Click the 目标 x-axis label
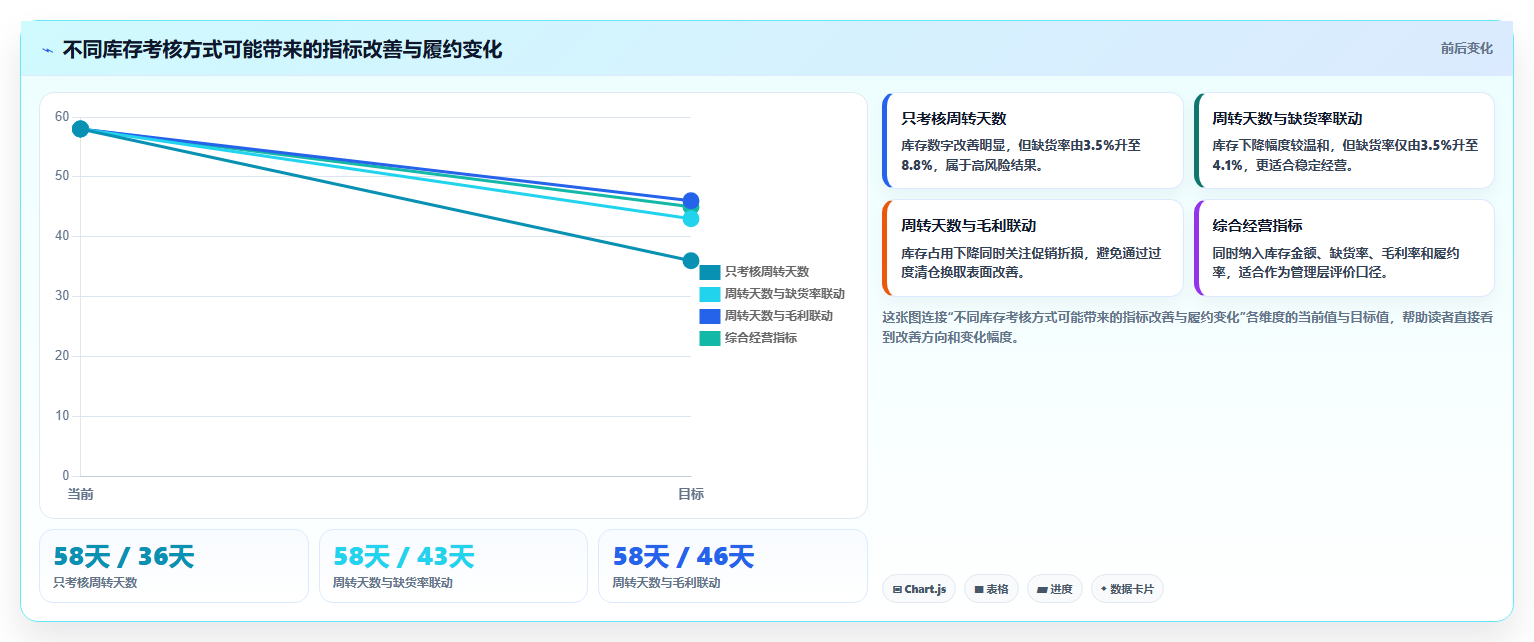Viewport: 1534px width, 642px height. click(691, 494)
